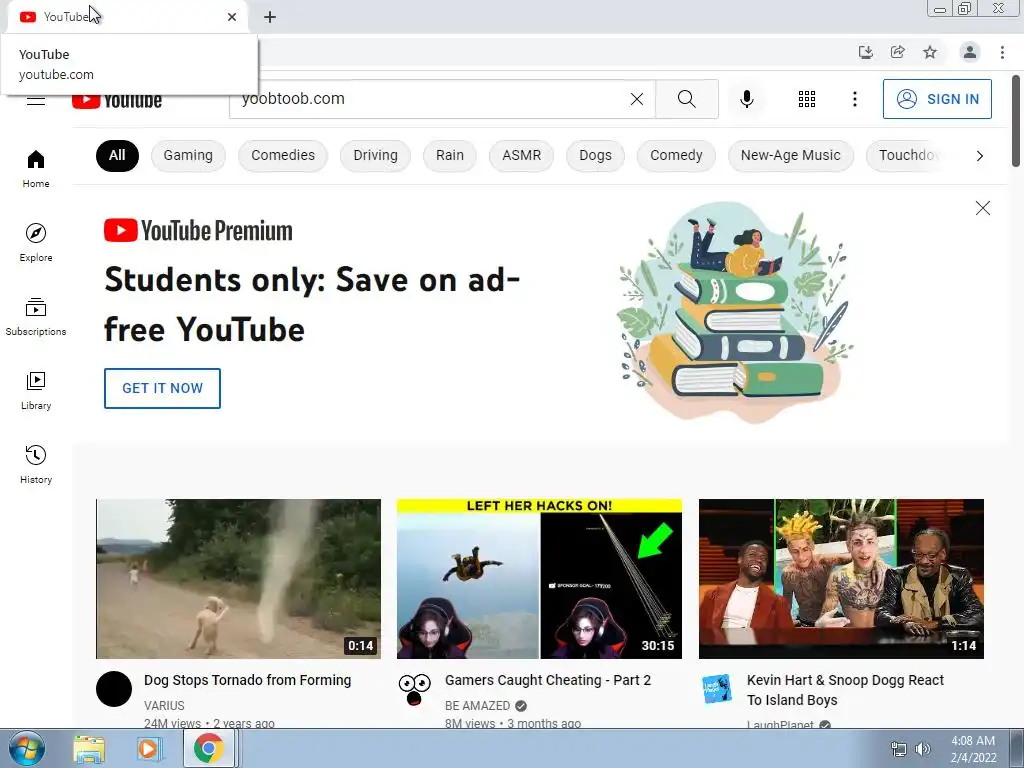Image resolution: width=1024 pixels, height=768 pixels.
Task: Click Chrome icon on taskbar
Action: pos(208,749)
